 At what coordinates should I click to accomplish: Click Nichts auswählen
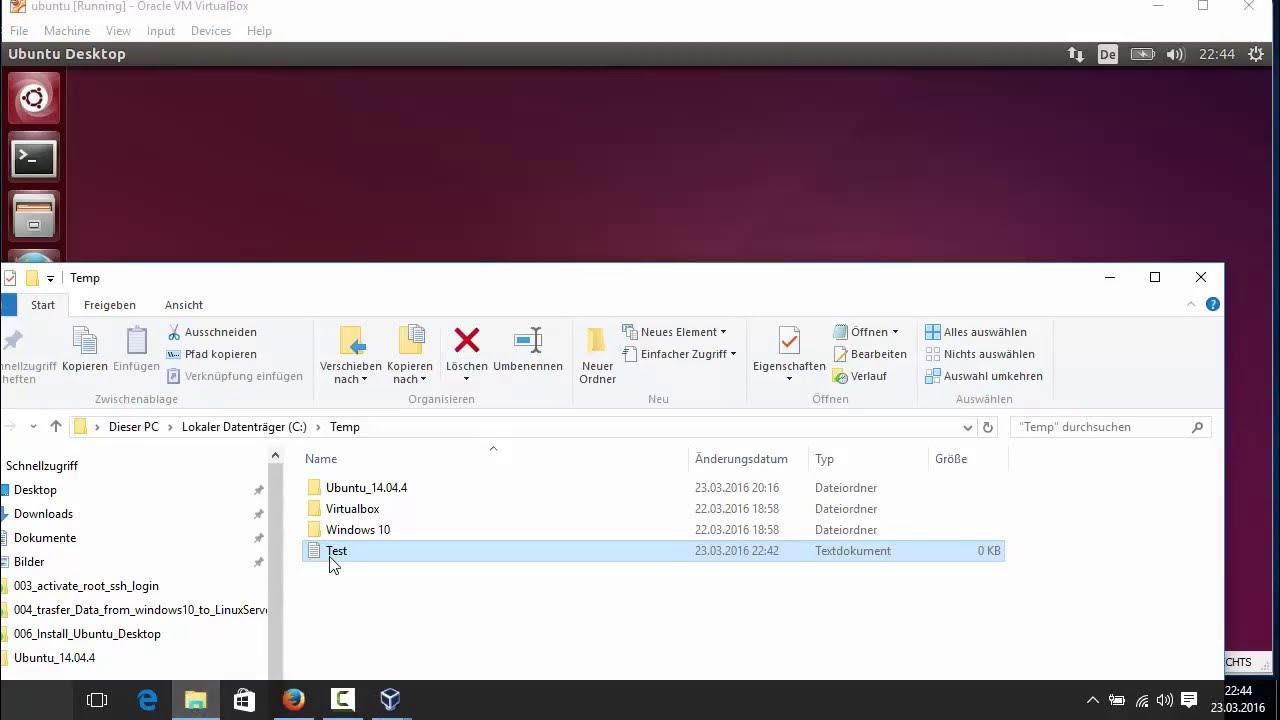pyautogui.click(x=980, y=354)
